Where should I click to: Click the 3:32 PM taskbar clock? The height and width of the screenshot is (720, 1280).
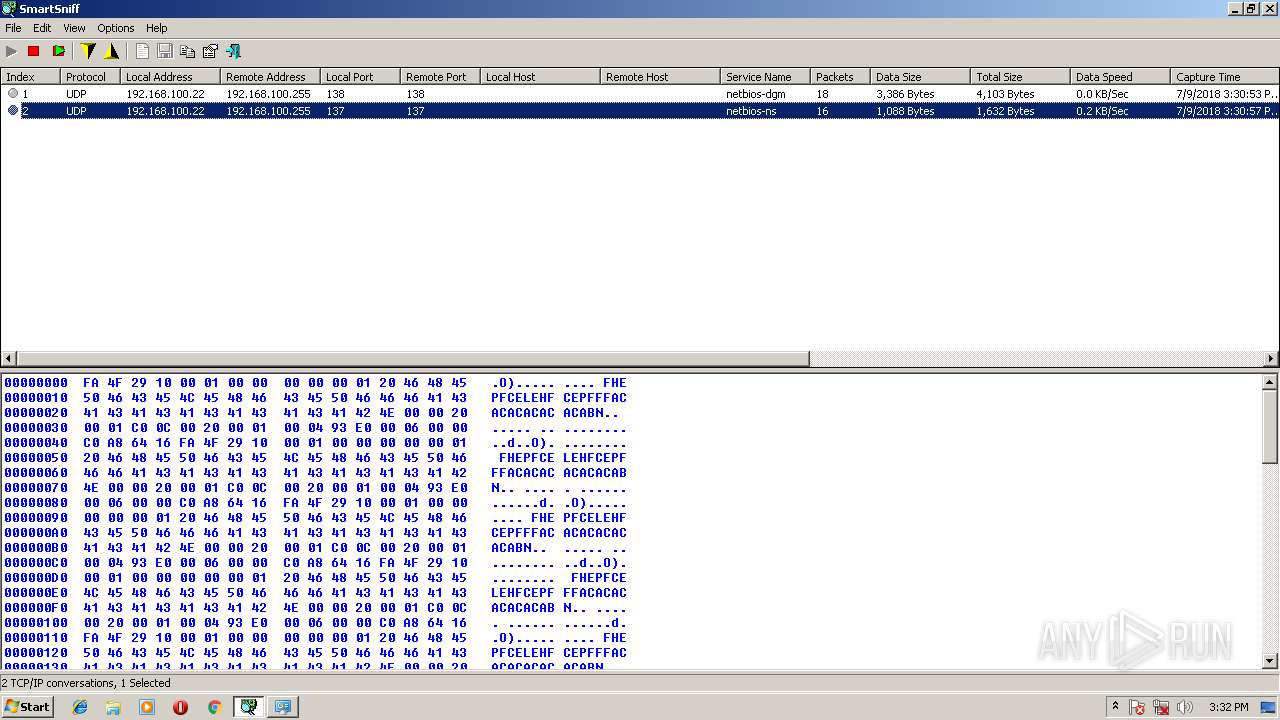pos(1228,707)
